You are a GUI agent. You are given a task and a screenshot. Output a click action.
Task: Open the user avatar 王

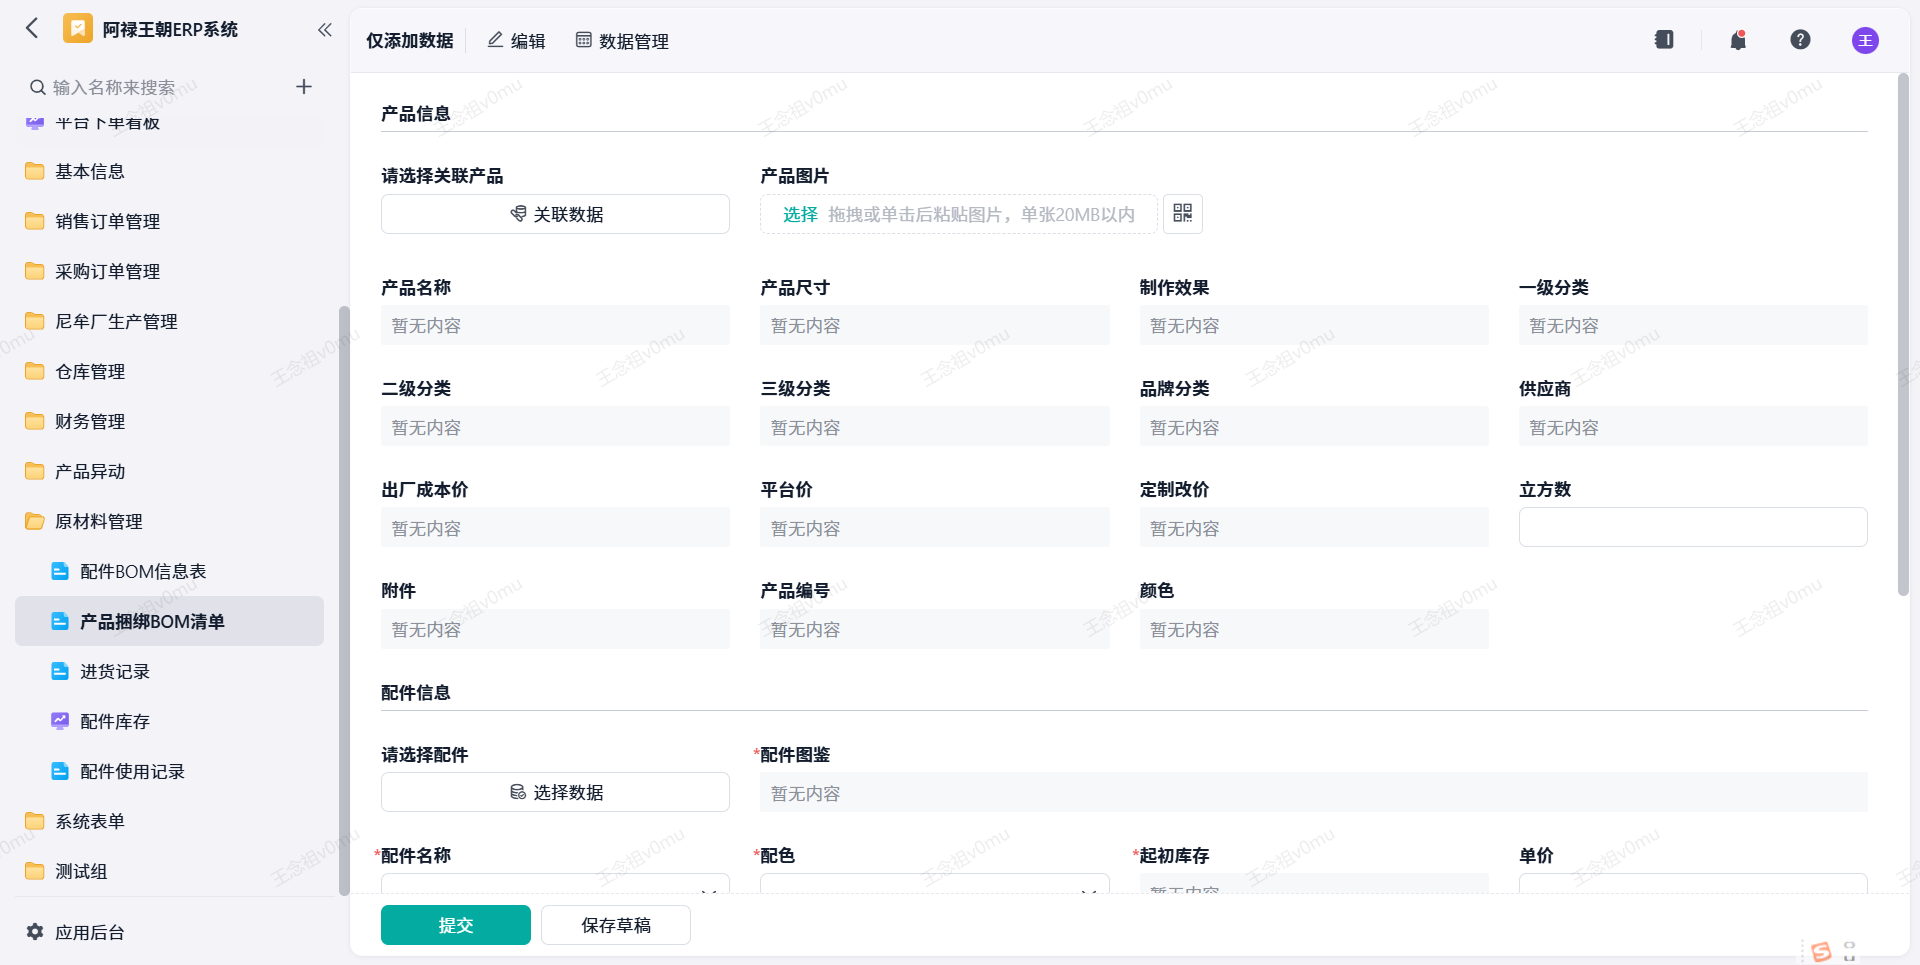1865,40
